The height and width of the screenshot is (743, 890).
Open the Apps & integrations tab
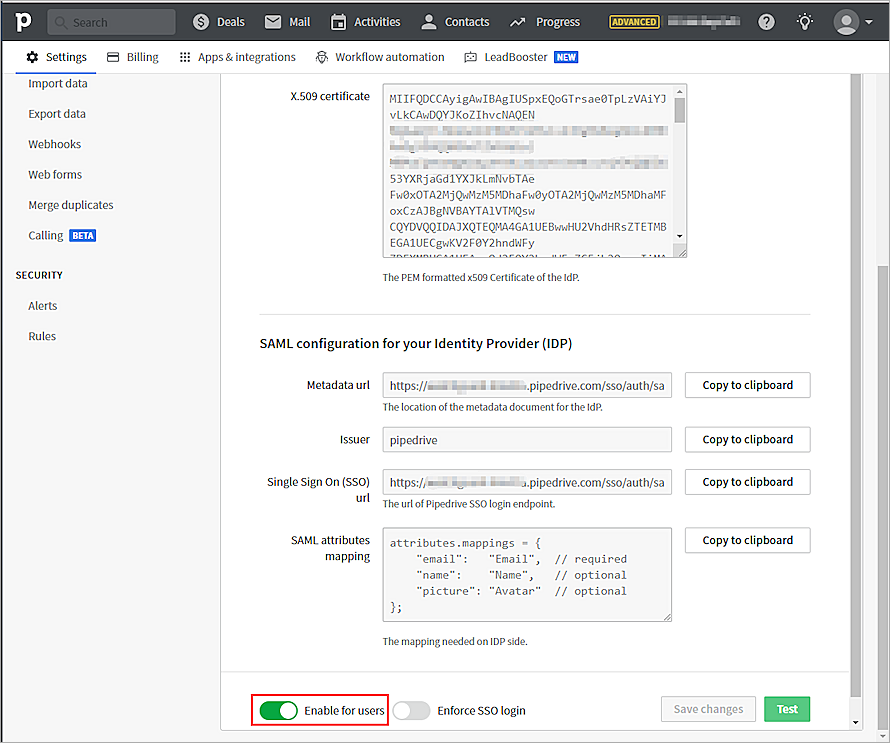click(237, 57)
